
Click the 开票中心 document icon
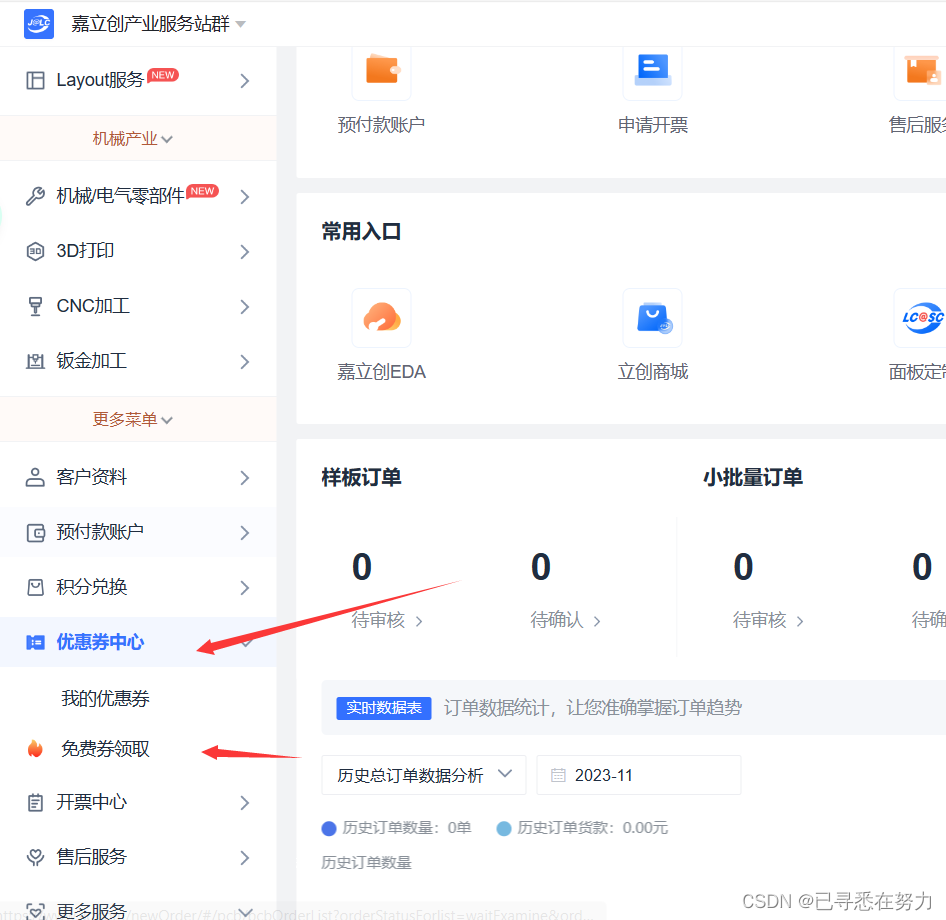tap(36, 802)
